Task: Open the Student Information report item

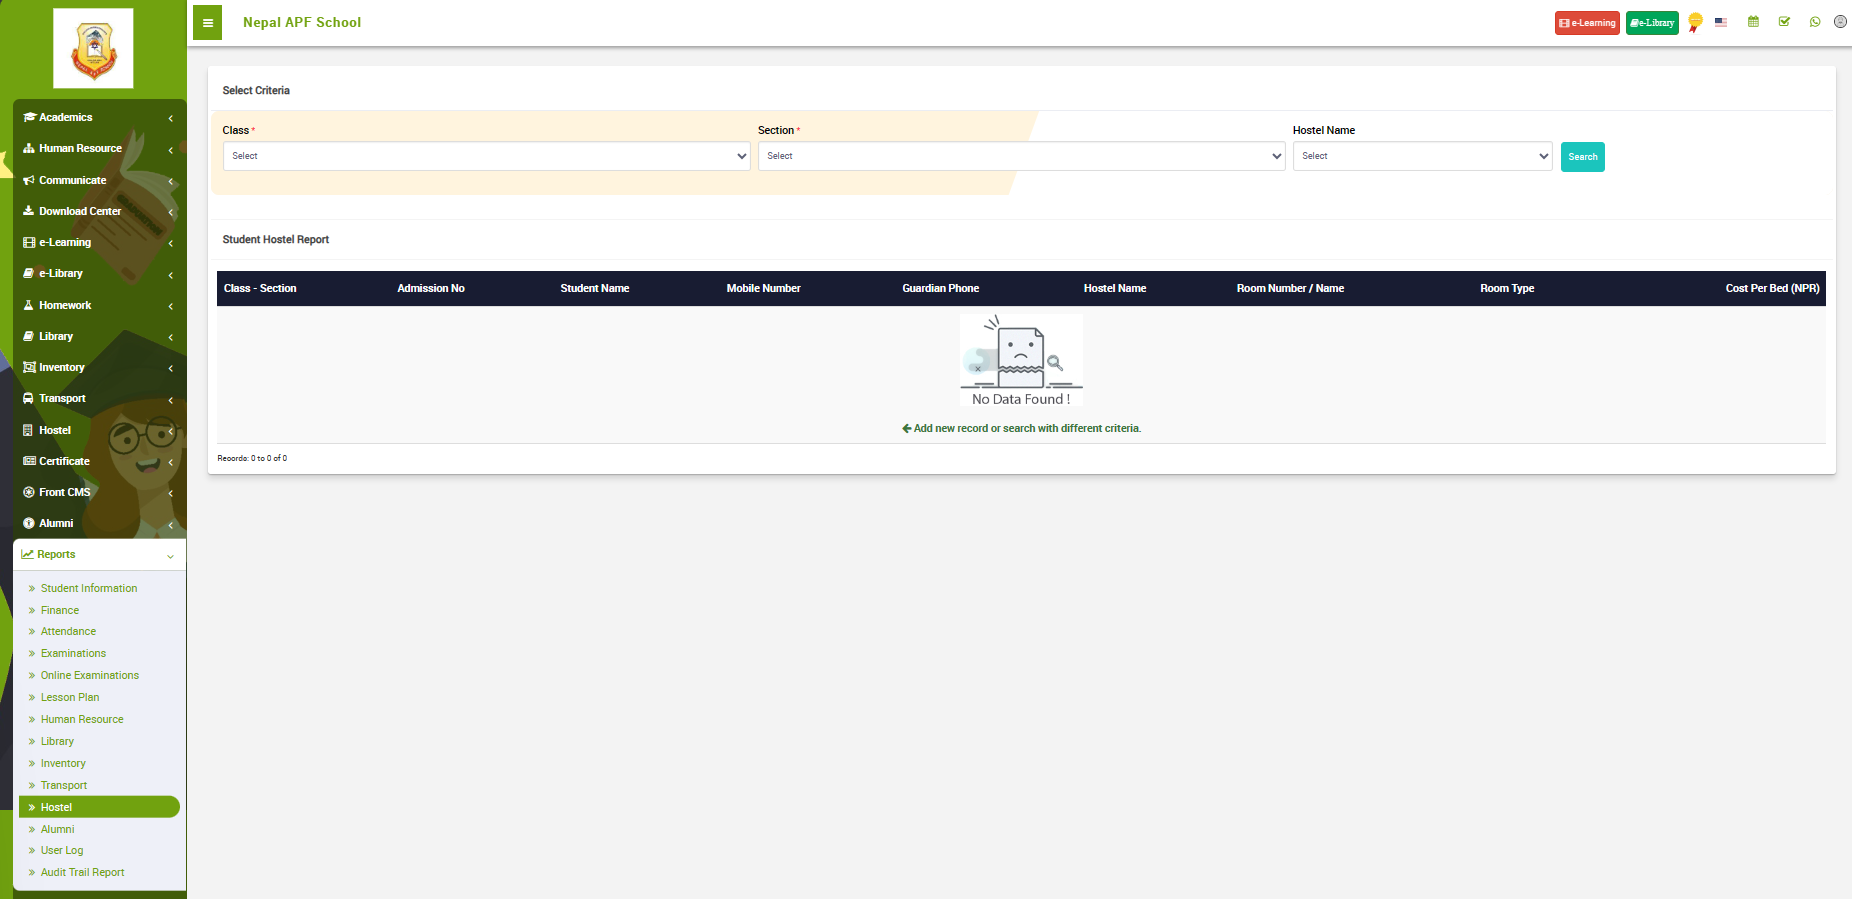Action: pos(89,588)
